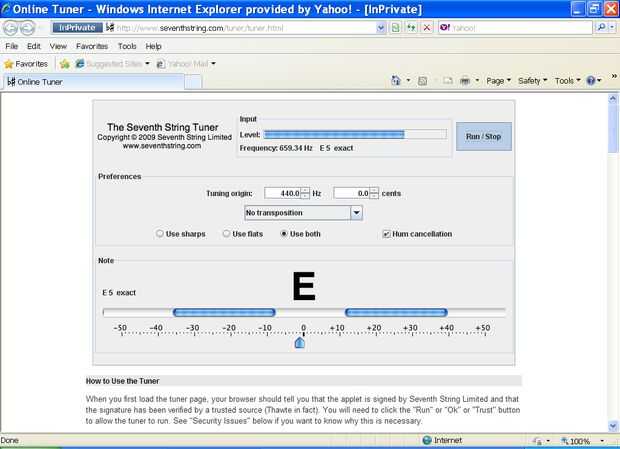
Task: Click the Feeds toolbar icon
Action: click(x=422, y=81)
